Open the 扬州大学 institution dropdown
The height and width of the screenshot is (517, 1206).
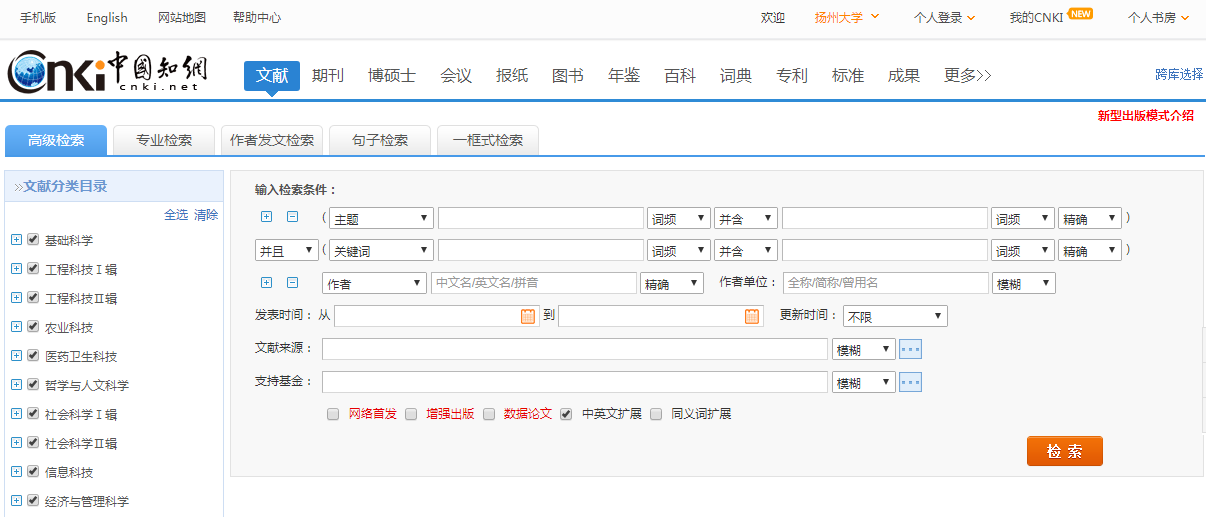[x=847, y=17]
